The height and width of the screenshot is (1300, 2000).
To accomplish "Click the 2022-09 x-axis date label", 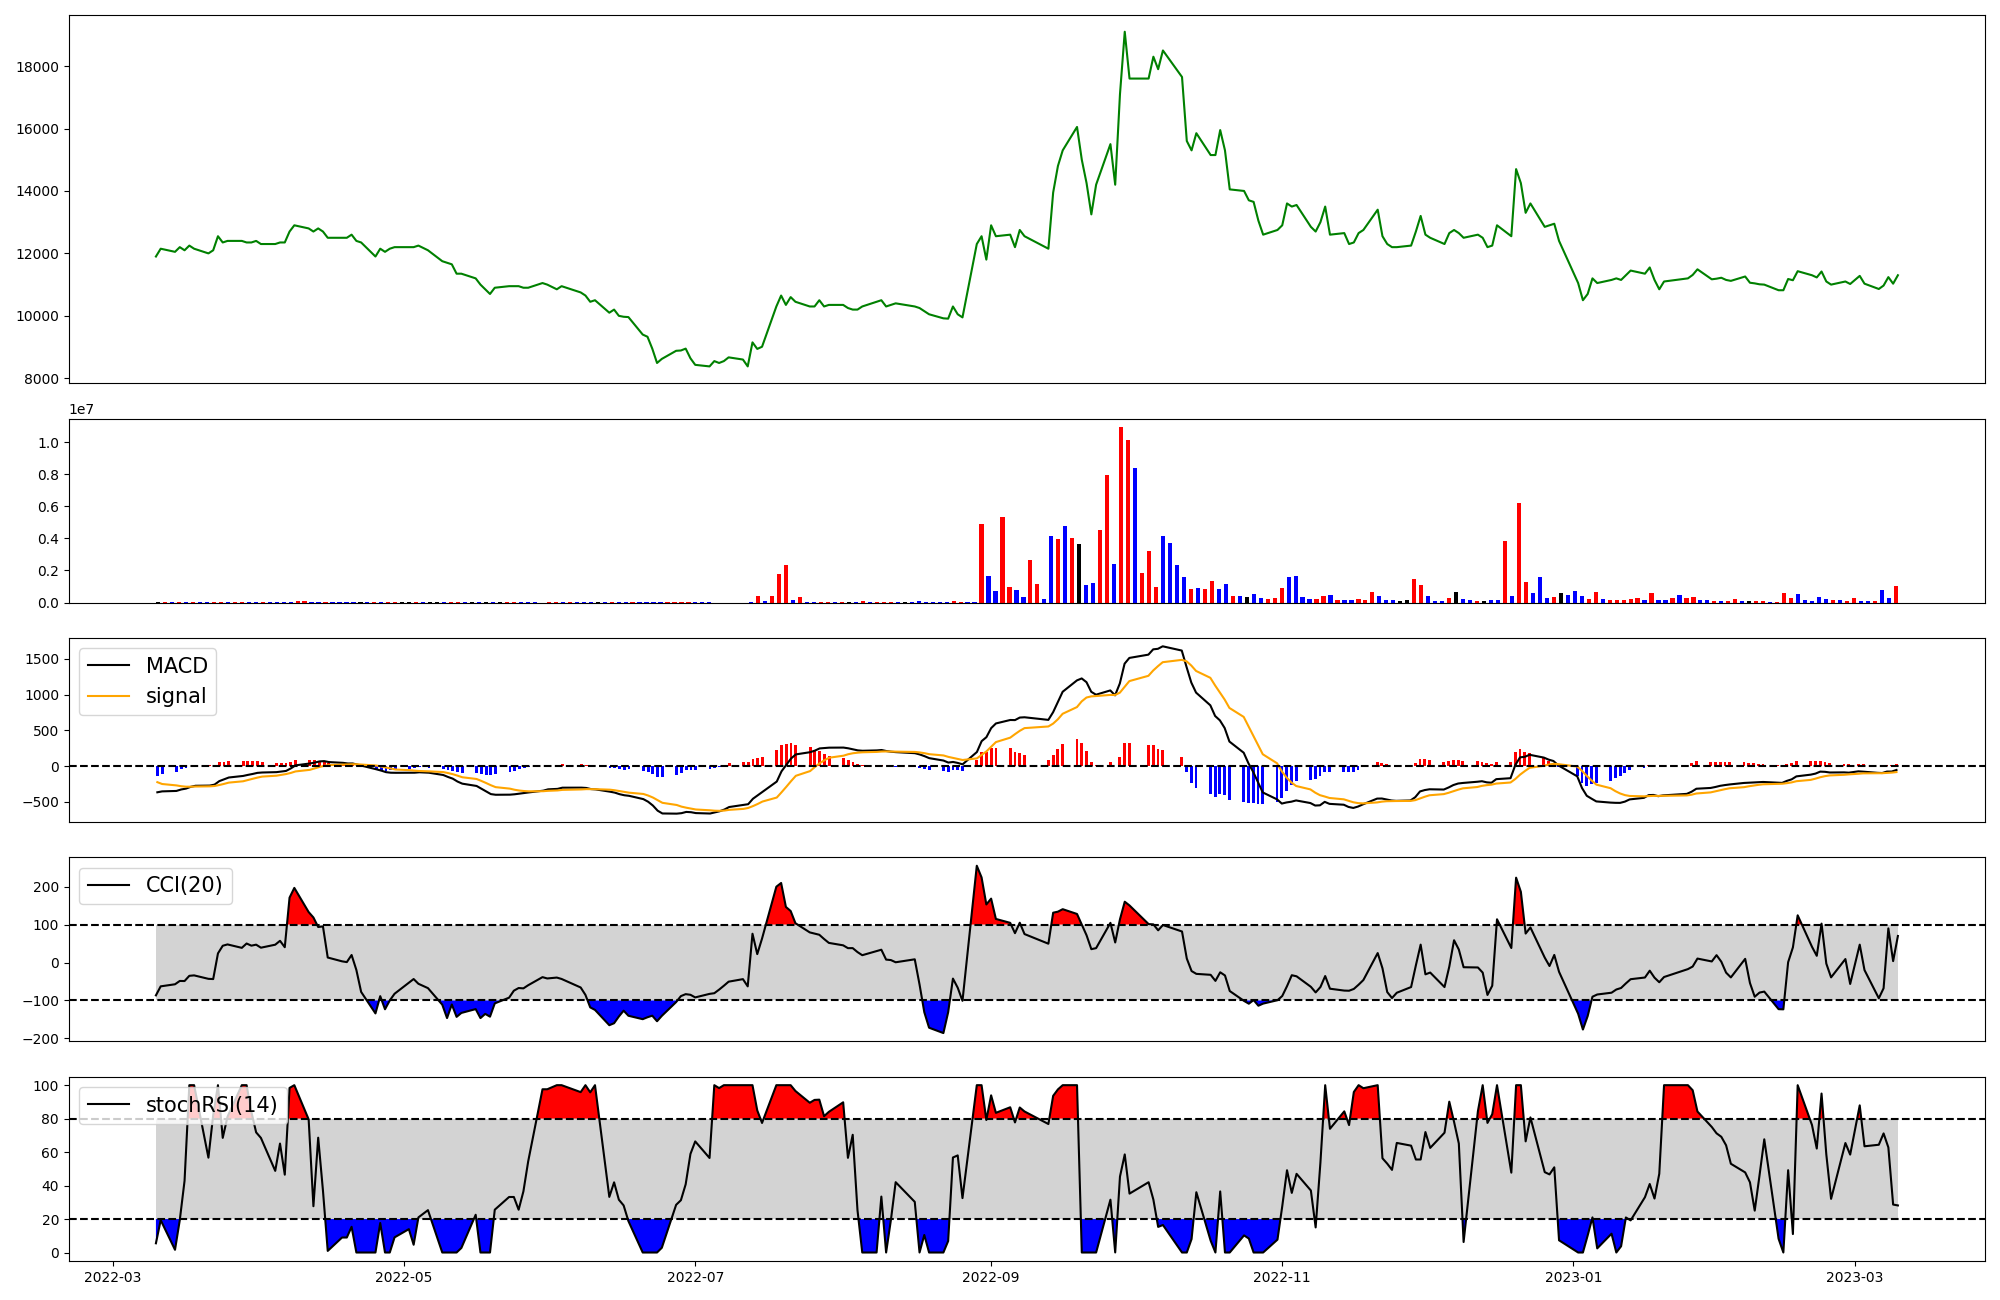I will tap(991, 1277).
